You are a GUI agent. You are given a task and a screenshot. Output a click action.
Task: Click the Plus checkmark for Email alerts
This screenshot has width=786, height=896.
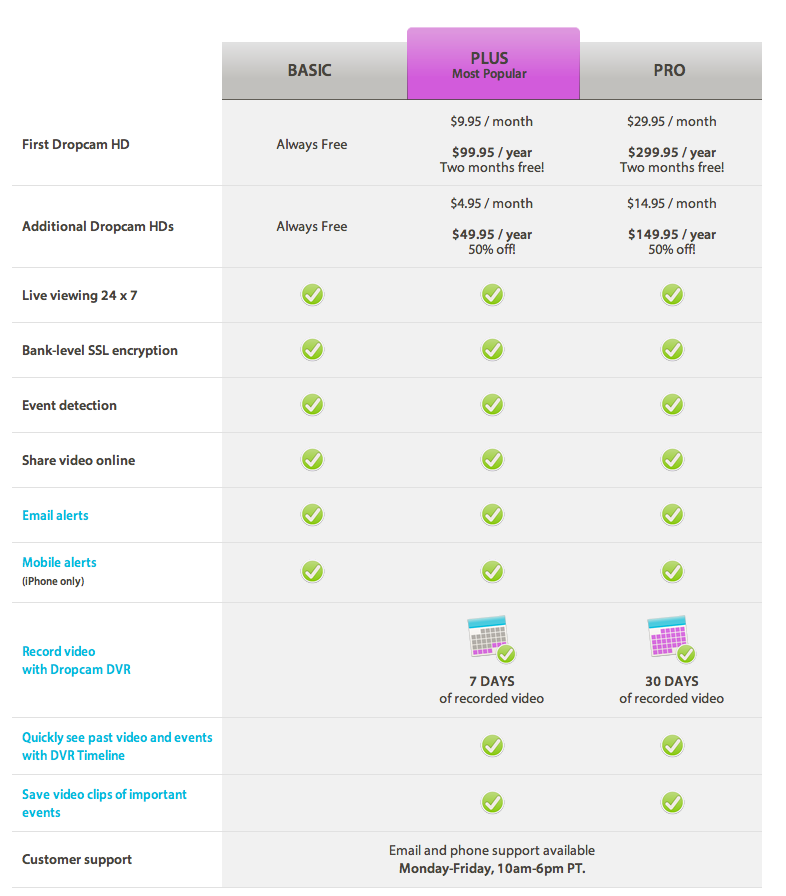[x=492, y=515]
